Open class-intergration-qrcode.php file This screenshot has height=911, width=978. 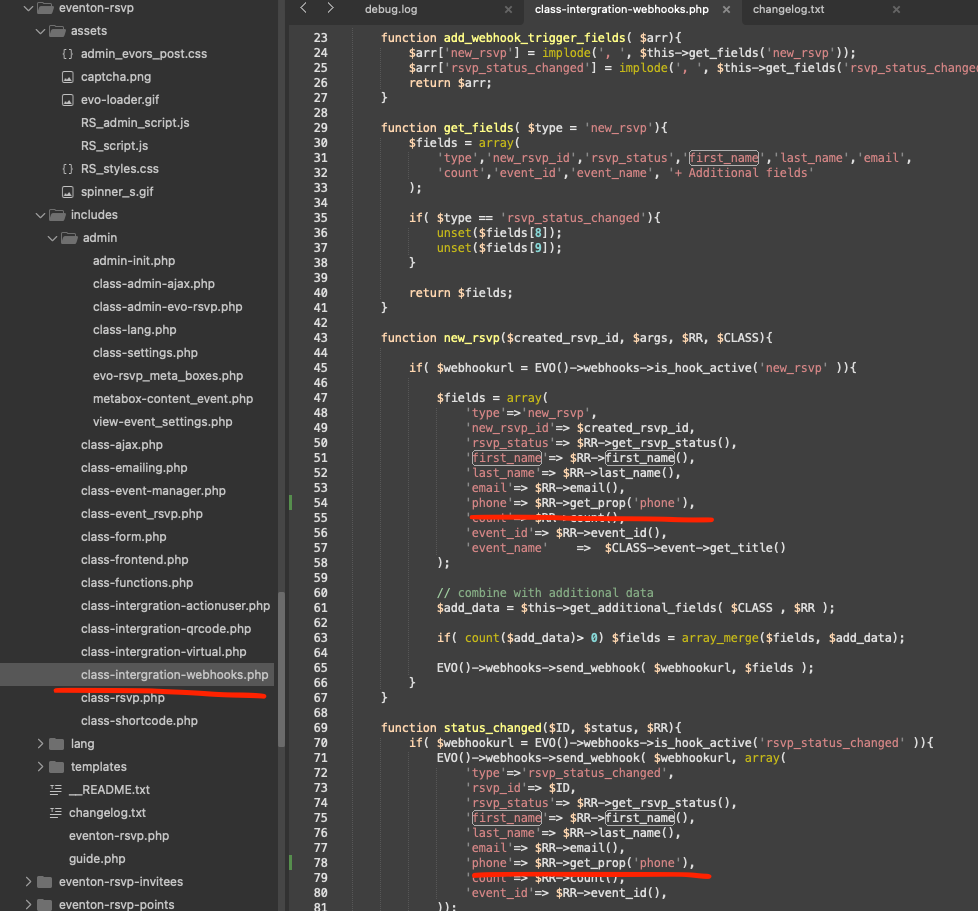pyautogui.click(x=166, y=629)
